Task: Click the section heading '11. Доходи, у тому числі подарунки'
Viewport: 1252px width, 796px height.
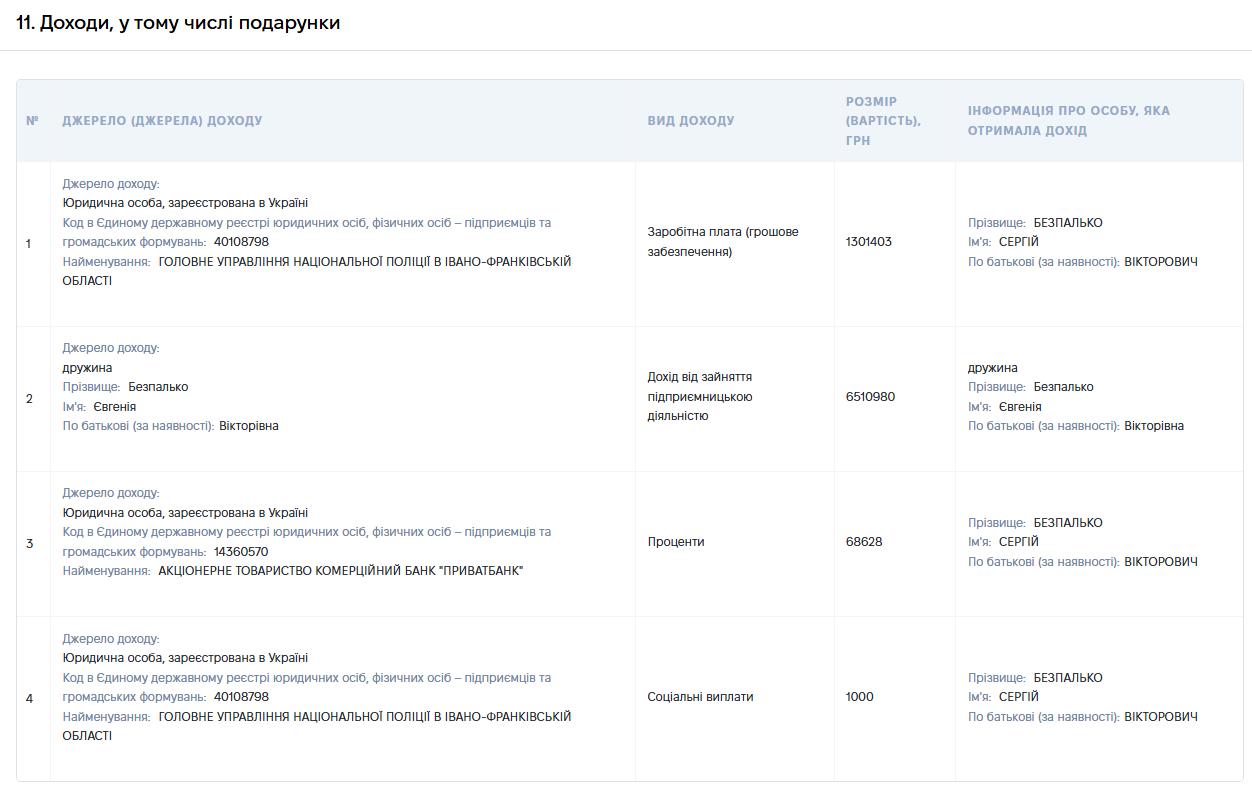Action: point(178,23)
